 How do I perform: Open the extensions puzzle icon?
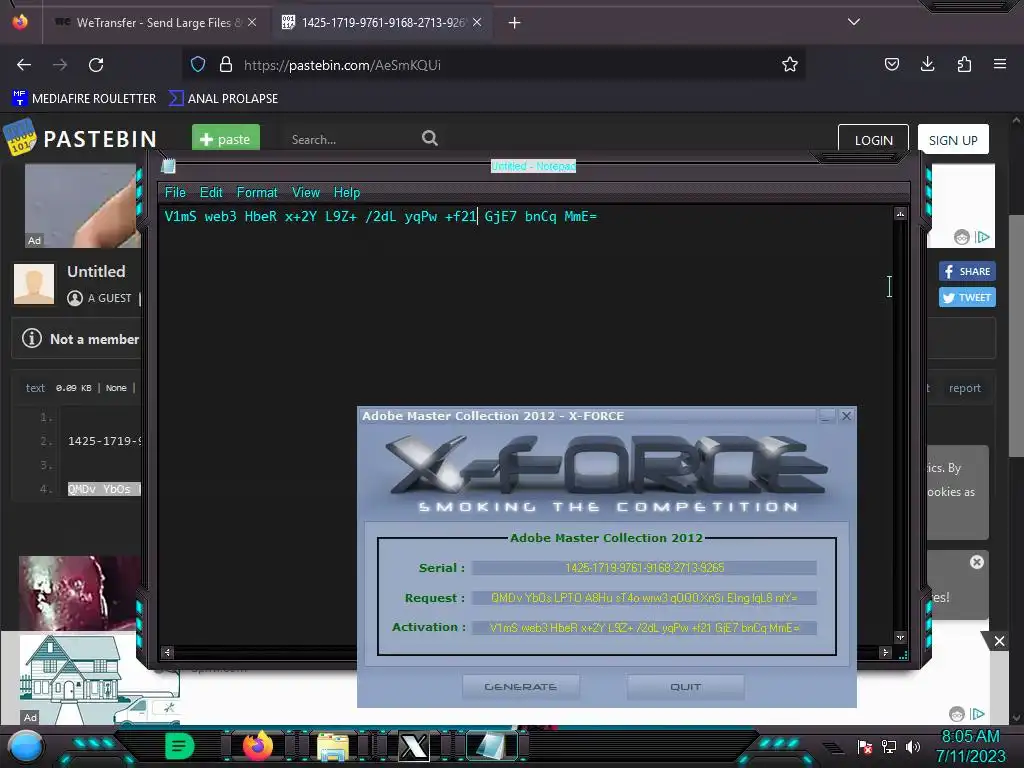pyautogui.click(x=964, y=64)
